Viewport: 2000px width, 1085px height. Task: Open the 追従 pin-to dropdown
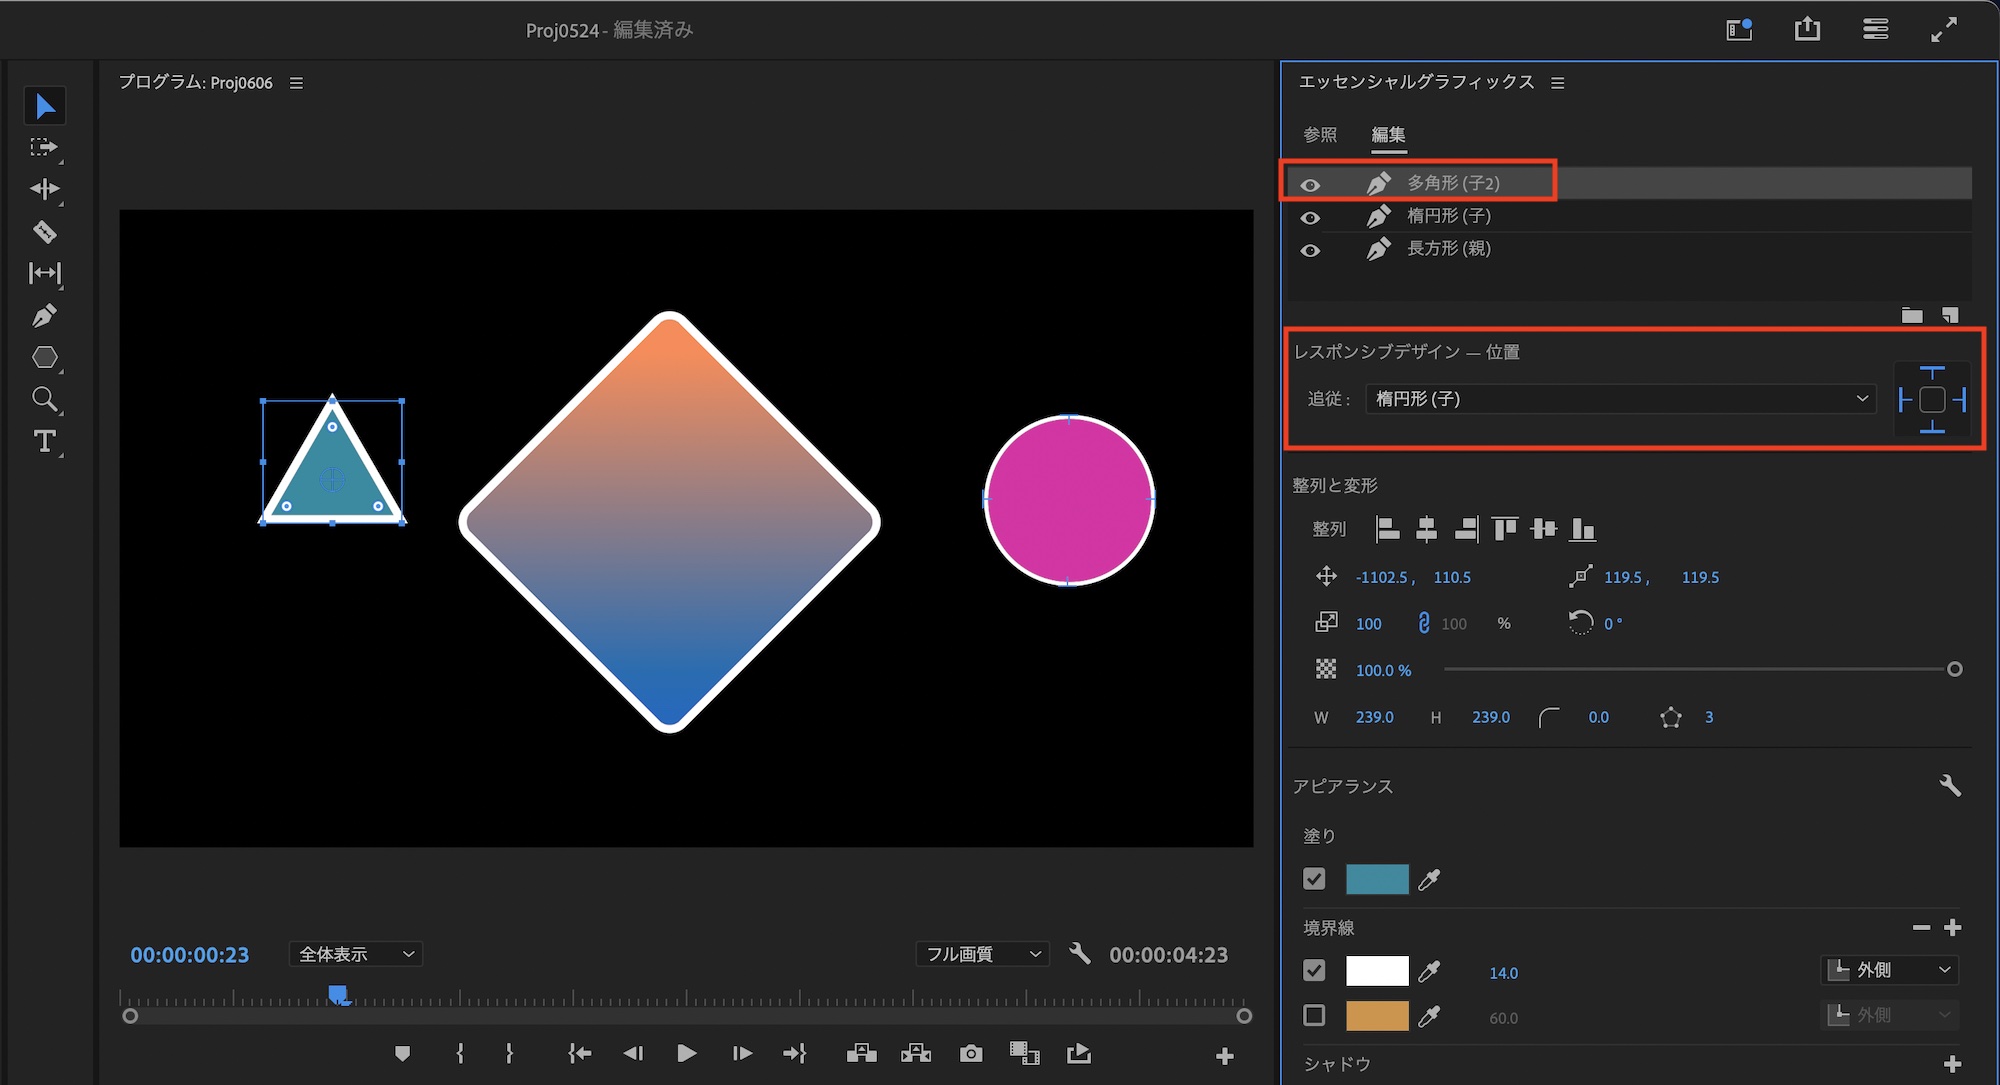click(x=1620, y=399)
